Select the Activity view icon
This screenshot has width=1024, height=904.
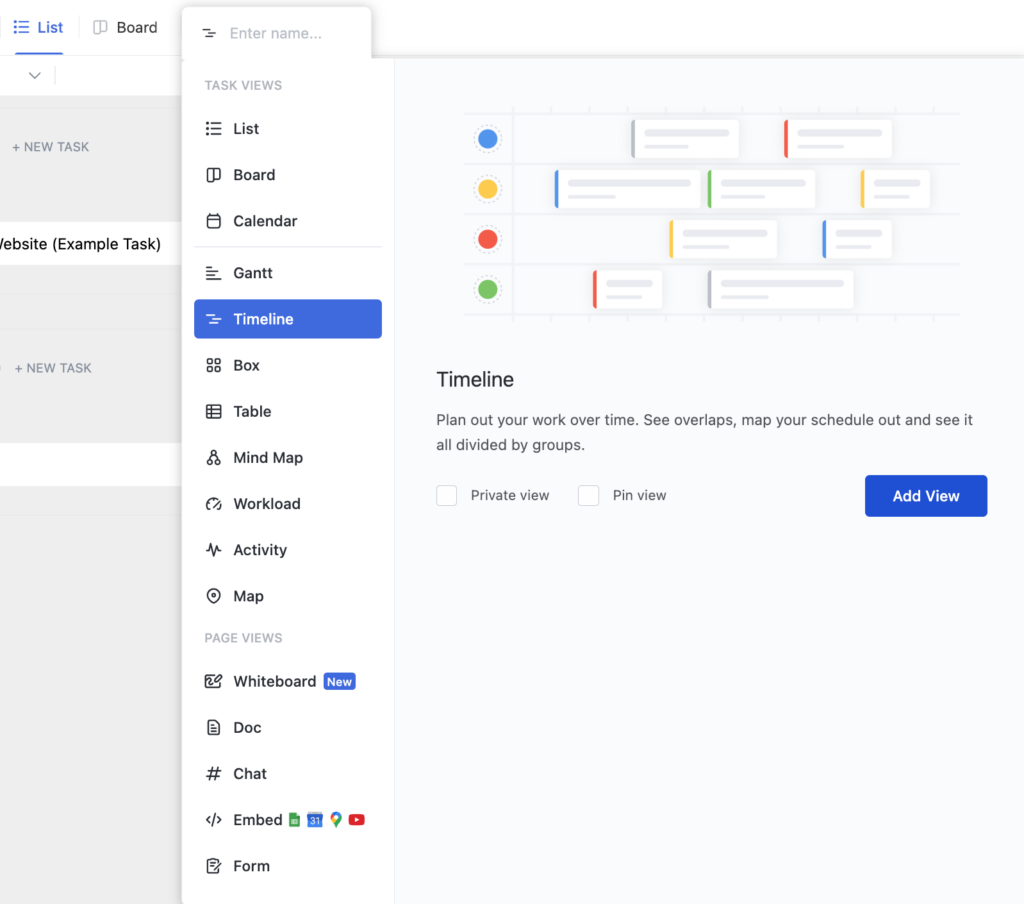[213, 549]
